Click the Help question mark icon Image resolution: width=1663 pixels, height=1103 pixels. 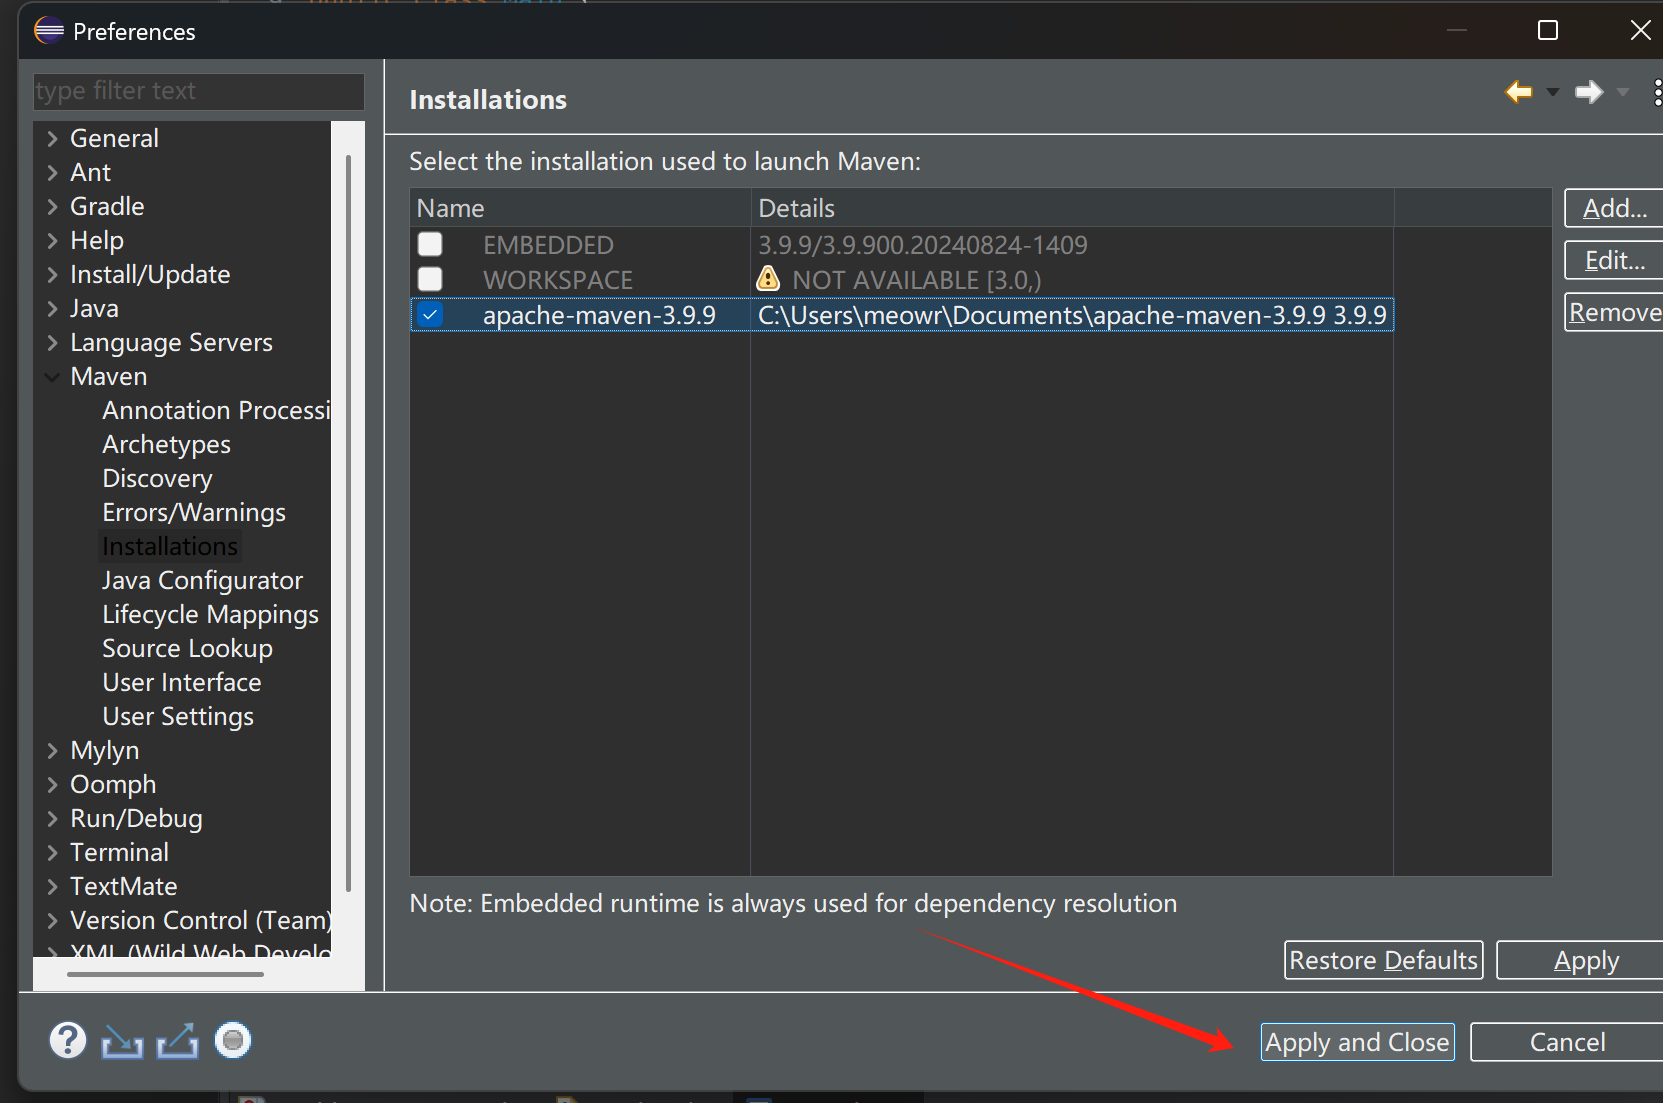tap(68, 1041)
